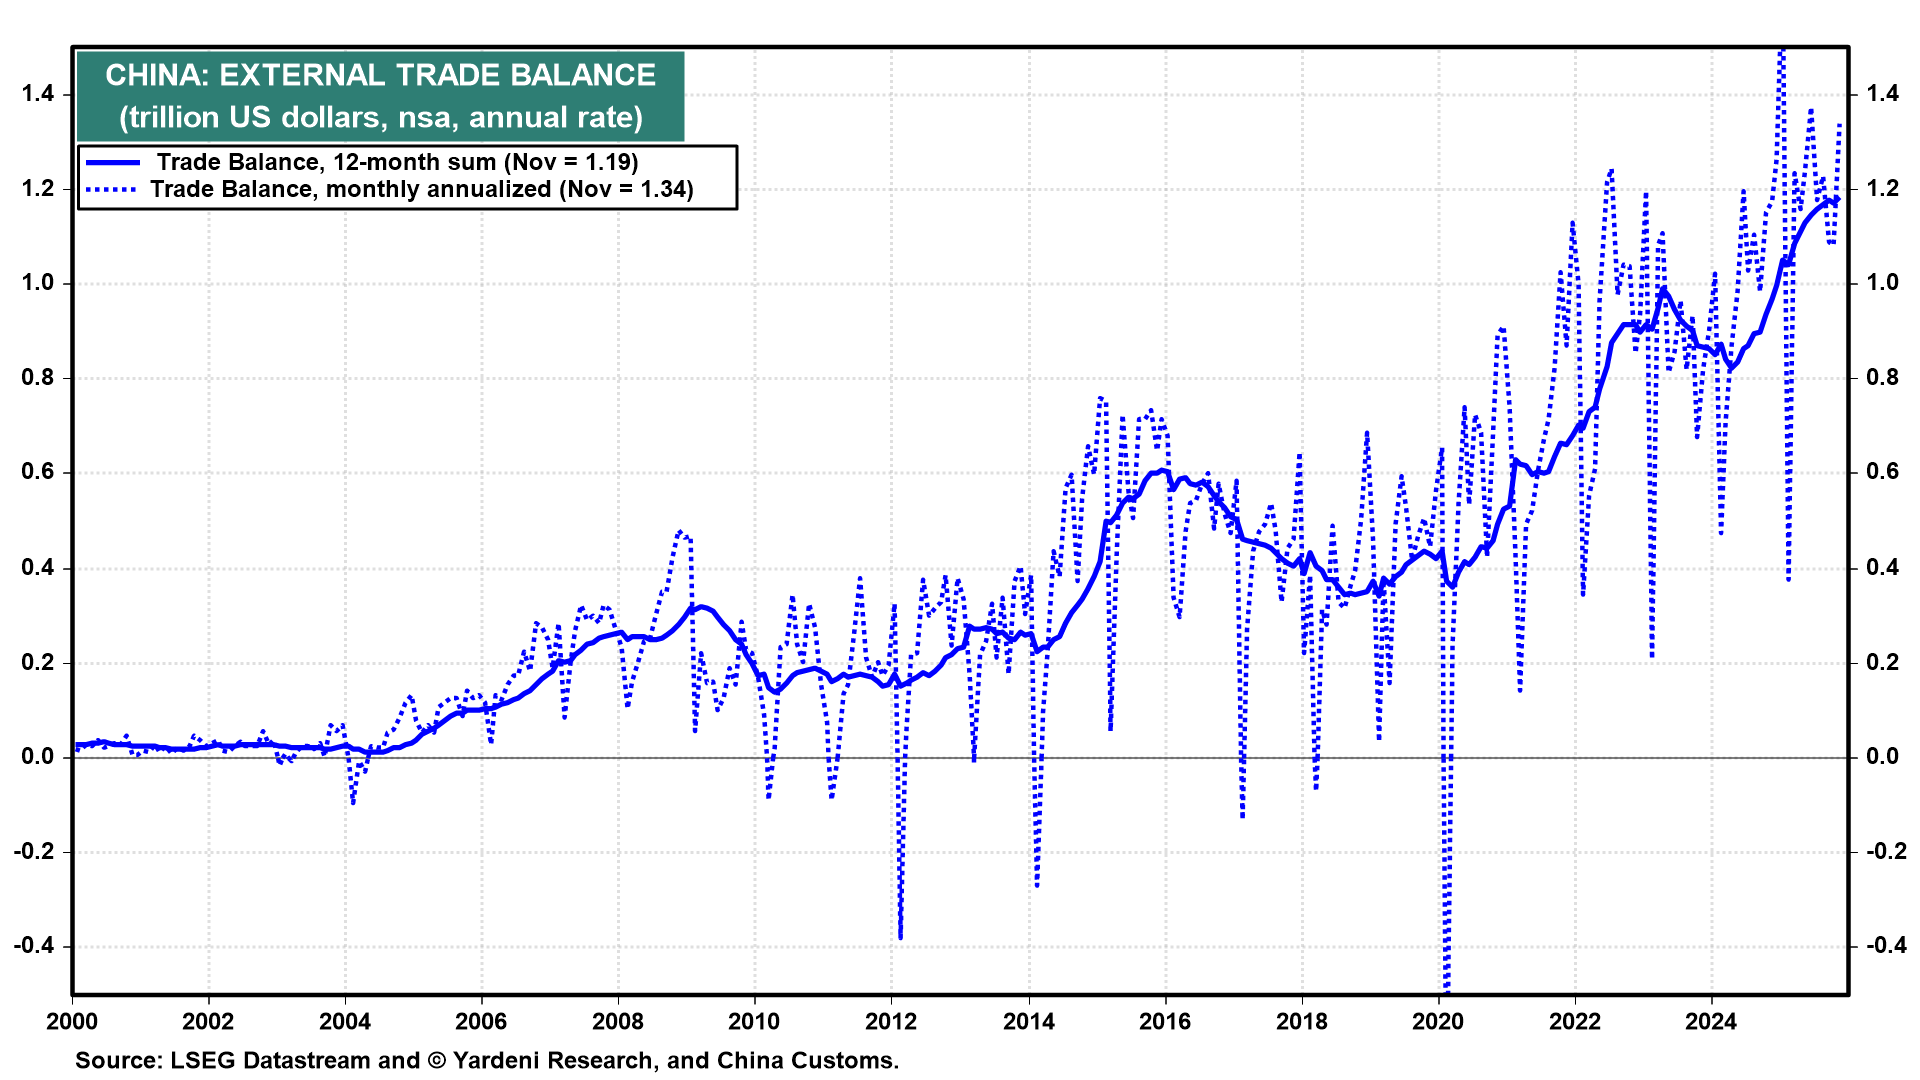The height and width of the screenshot is (1080, 1920).
Task: Click the chart title 'CHINA: EXTERNAL TRADE BALANCE'
Action: tap(380, 75)
